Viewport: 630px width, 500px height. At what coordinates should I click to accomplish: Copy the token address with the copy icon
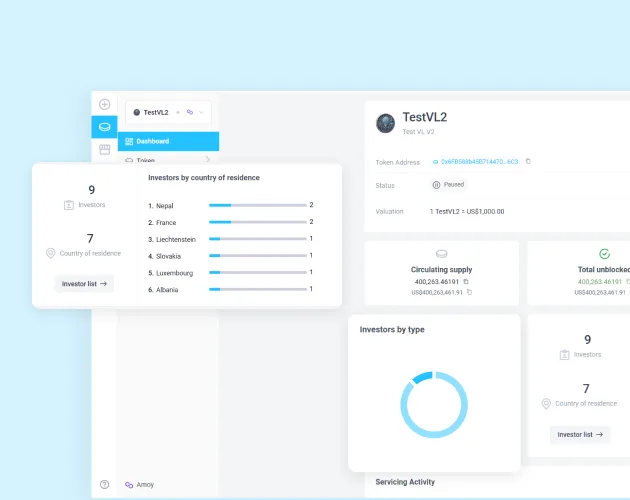click(x=528, y=161)
